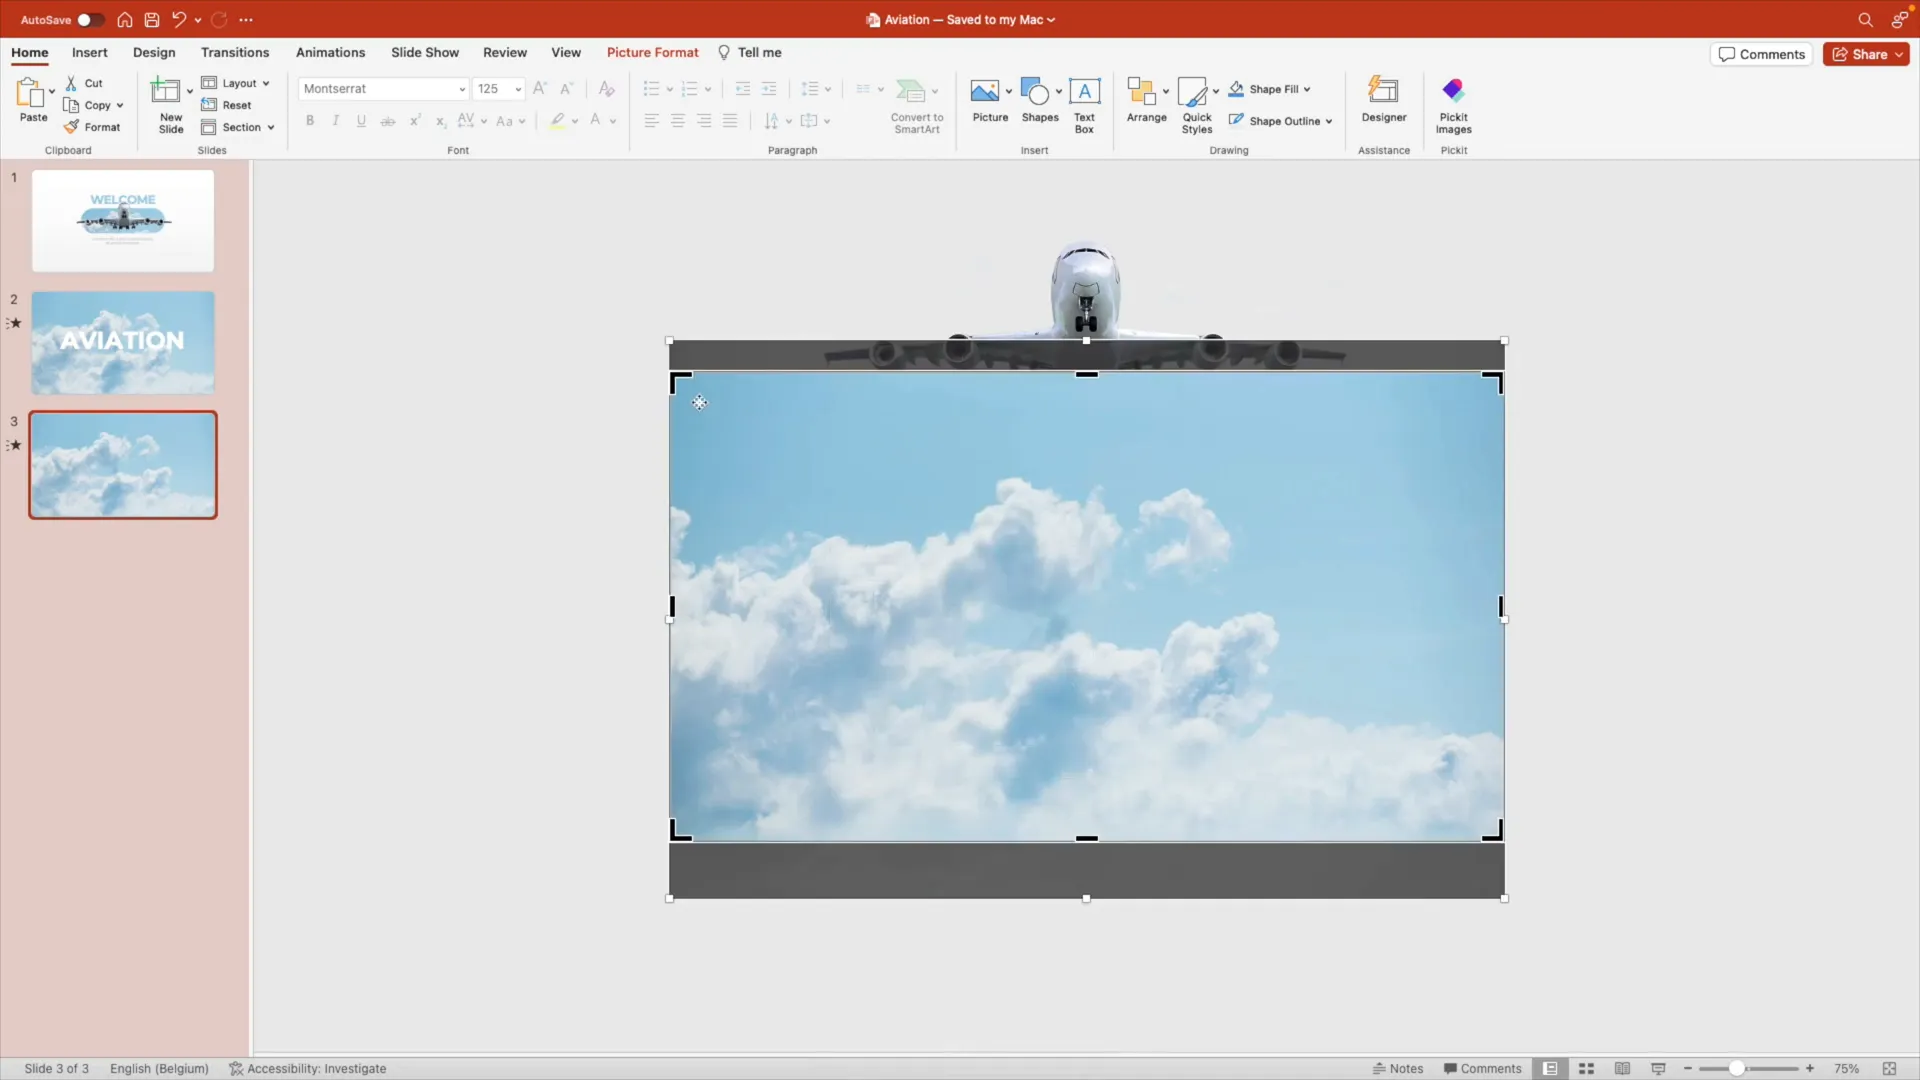Image resolution: width=1920 pixels, height=1080 pixels.
Task: Click the Pickit Images icon
Action: click(x=1454, y=91)
